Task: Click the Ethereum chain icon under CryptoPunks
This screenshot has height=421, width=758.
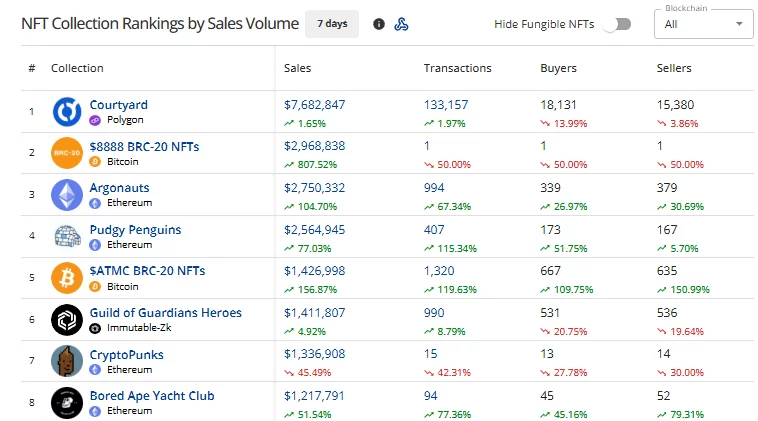Action: 95,370
